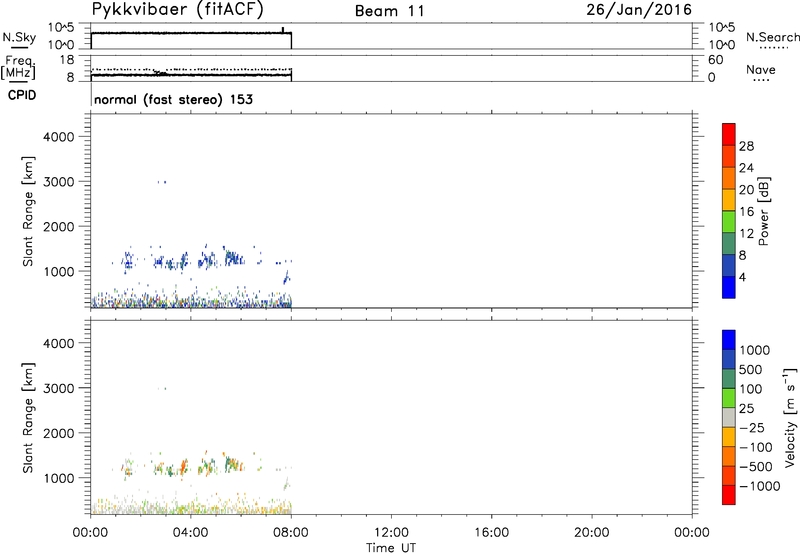Viewport: 800px width, 554px height.
Task: Click the green 12 dB segment of power colorbar
Action: point(729,222)
